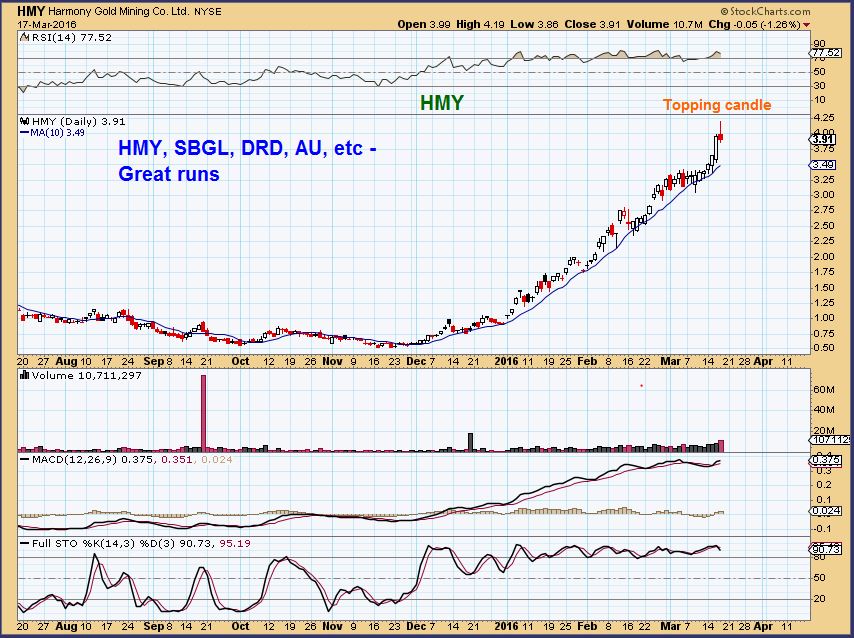Click the orange Topping candle annotation

click(717, 105)
